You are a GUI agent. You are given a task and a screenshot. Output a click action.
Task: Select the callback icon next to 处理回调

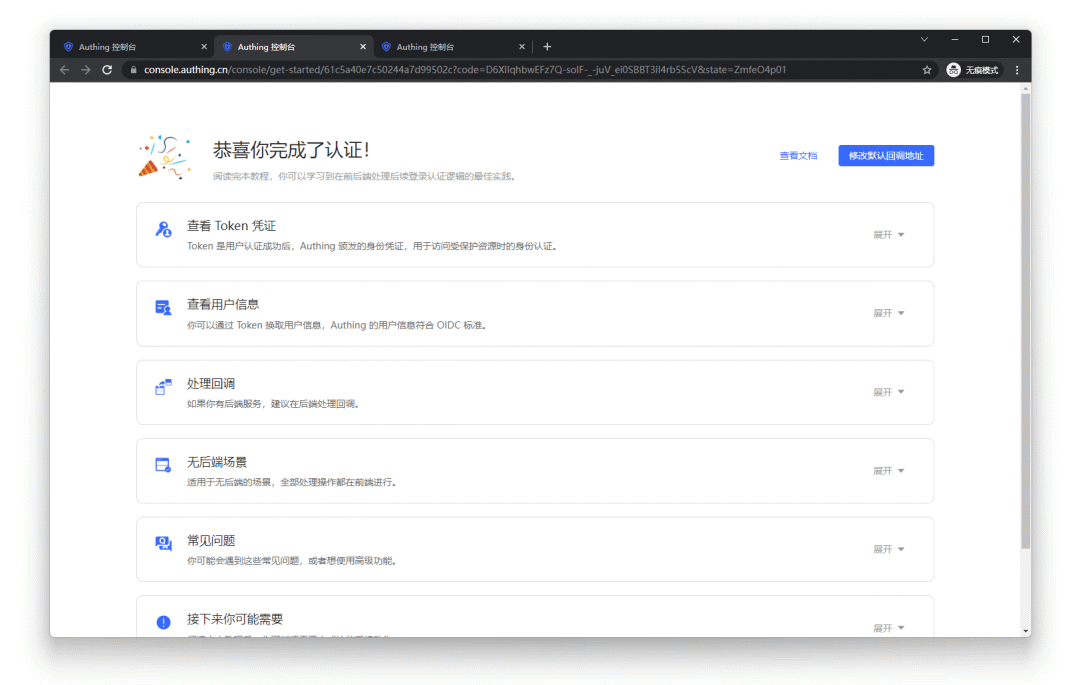click(163, 386)
